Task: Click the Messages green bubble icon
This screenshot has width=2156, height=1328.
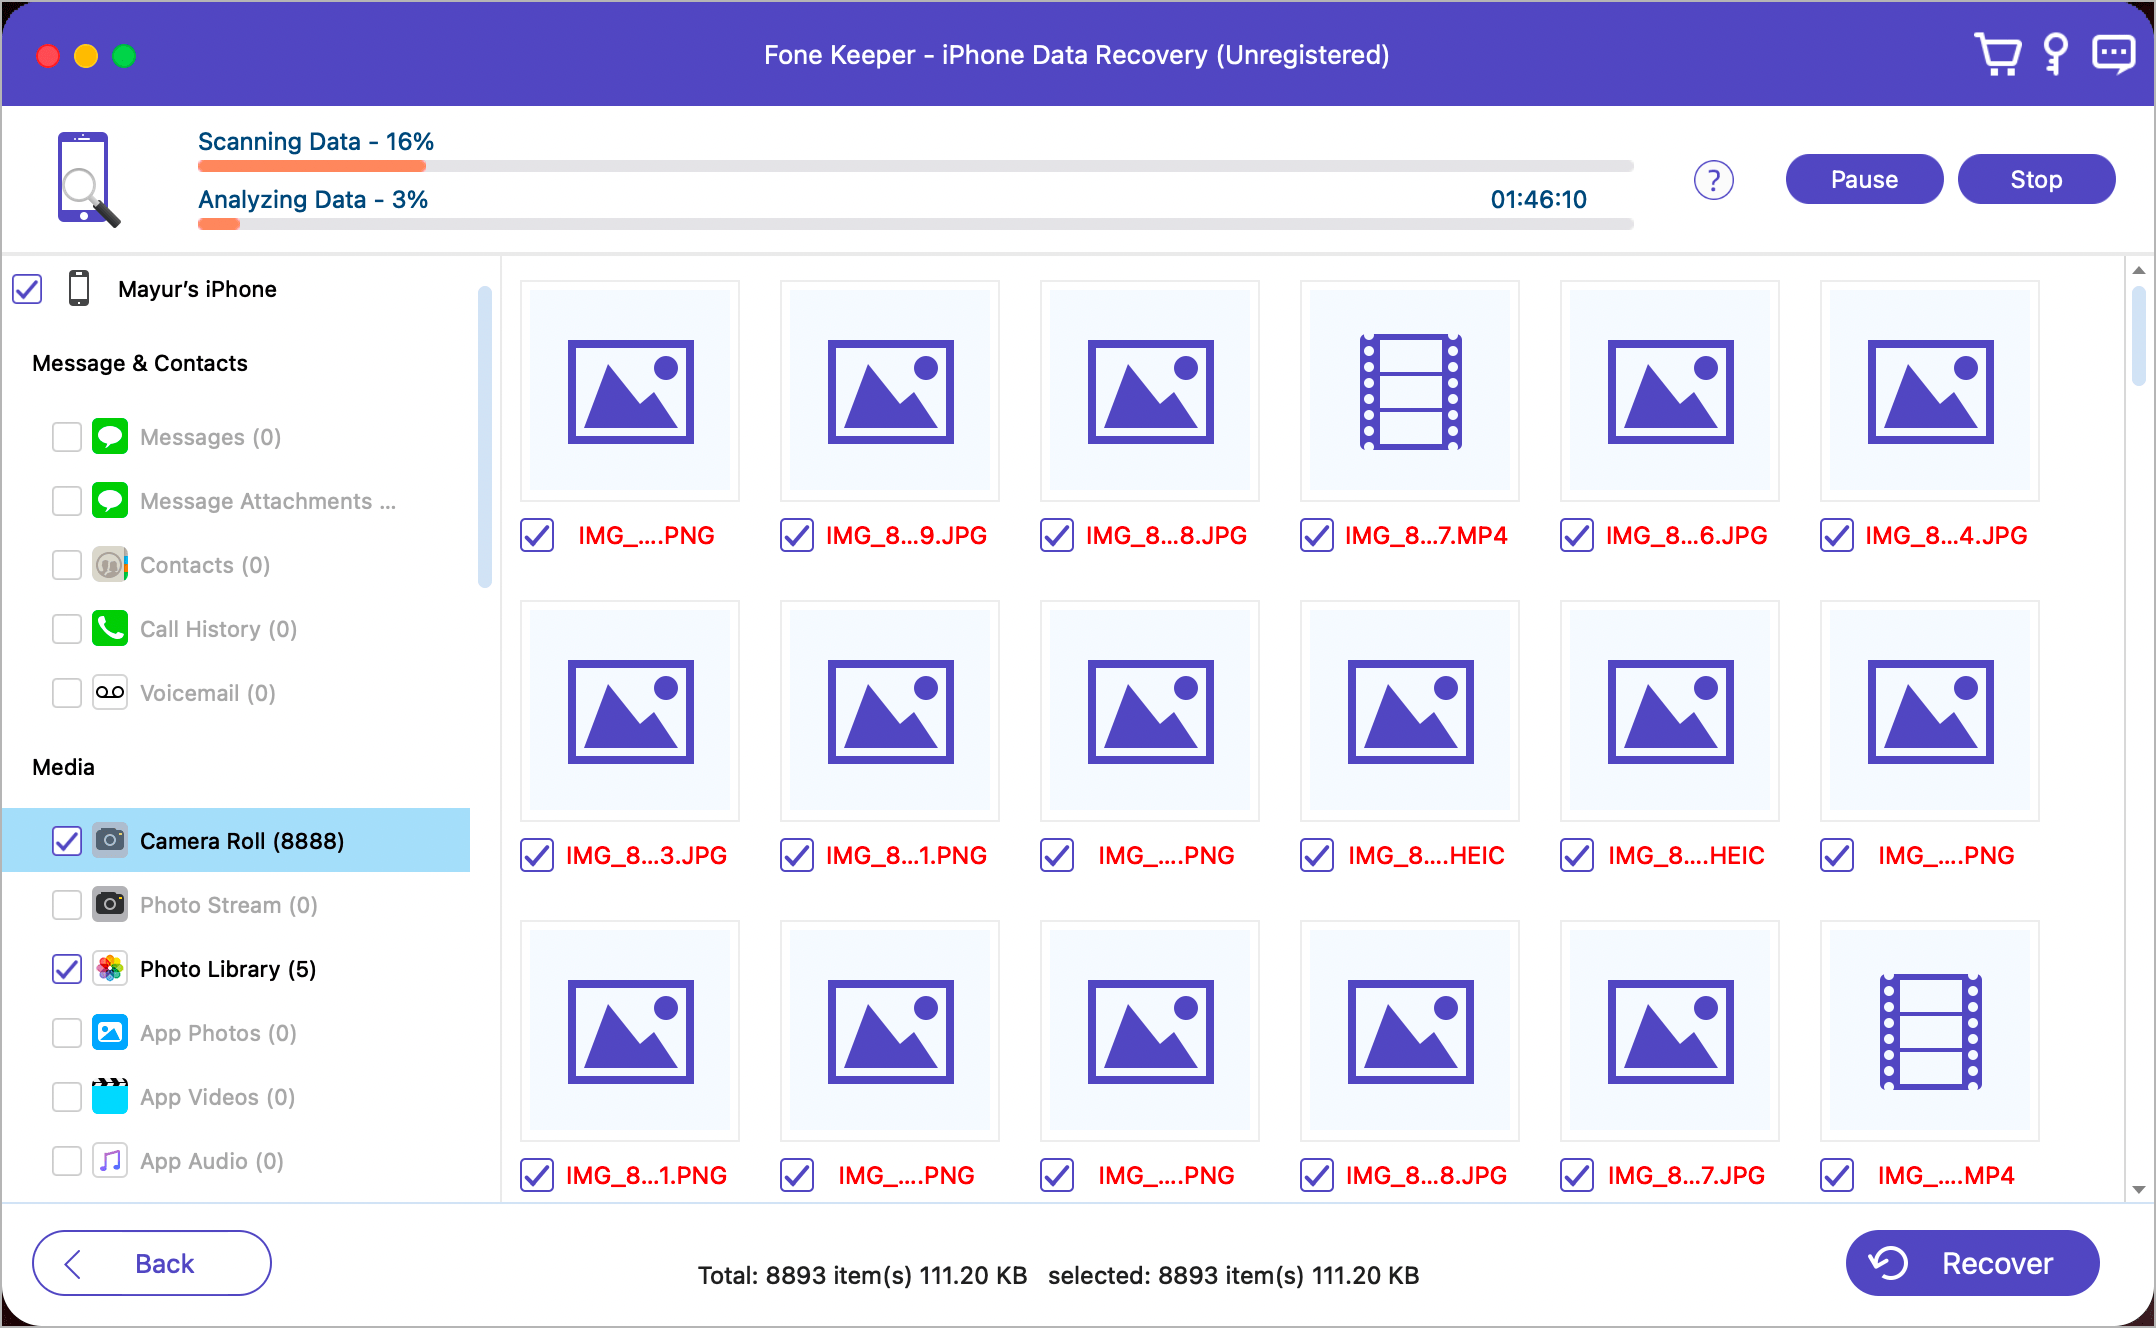Action: 110,437
